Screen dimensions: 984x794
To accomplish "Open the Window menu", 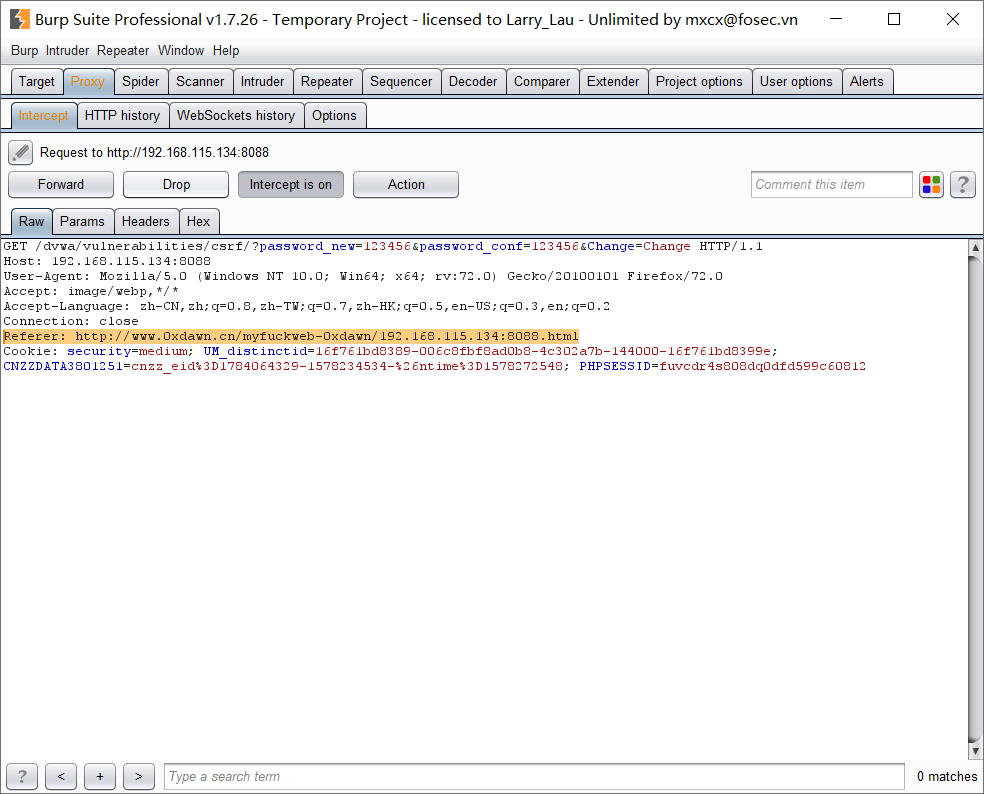I will tap(181, 51).
